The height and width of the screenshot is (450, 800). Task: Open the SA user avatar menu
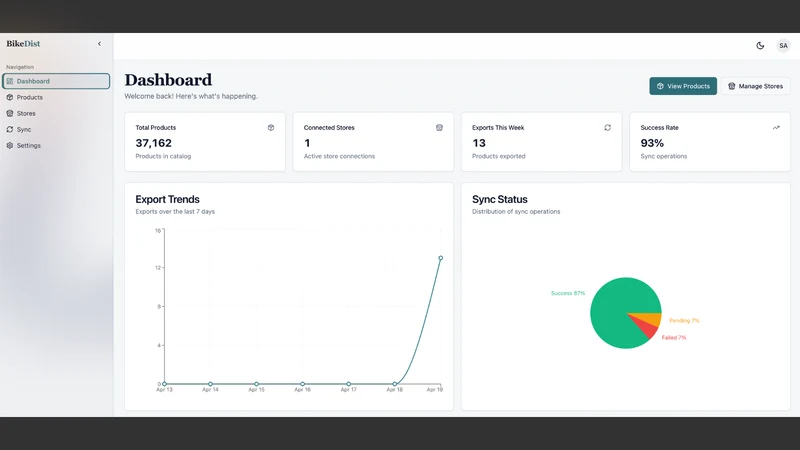coord(783,45)
